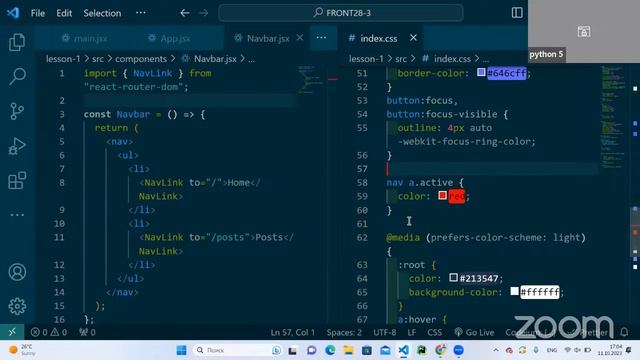Click components in the breadcrumb
The height and width of the screenshot is (360, 640).
(x=141, y=59)
